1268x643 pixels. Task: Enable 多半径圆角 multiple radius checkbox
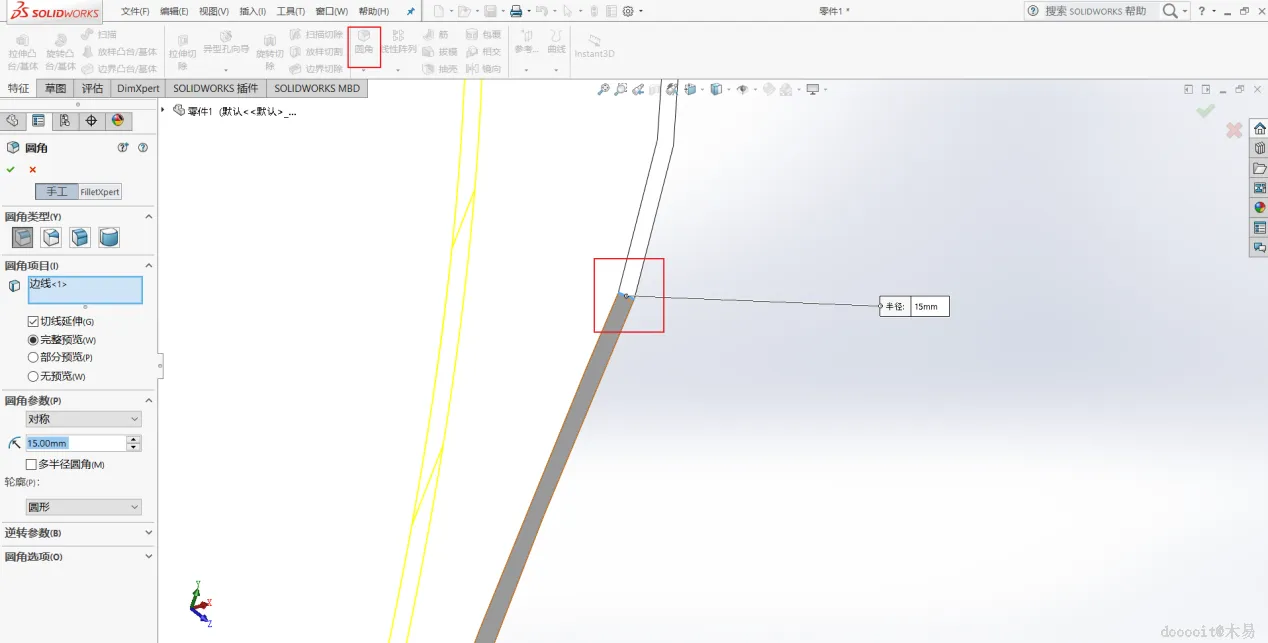(31, 464)
